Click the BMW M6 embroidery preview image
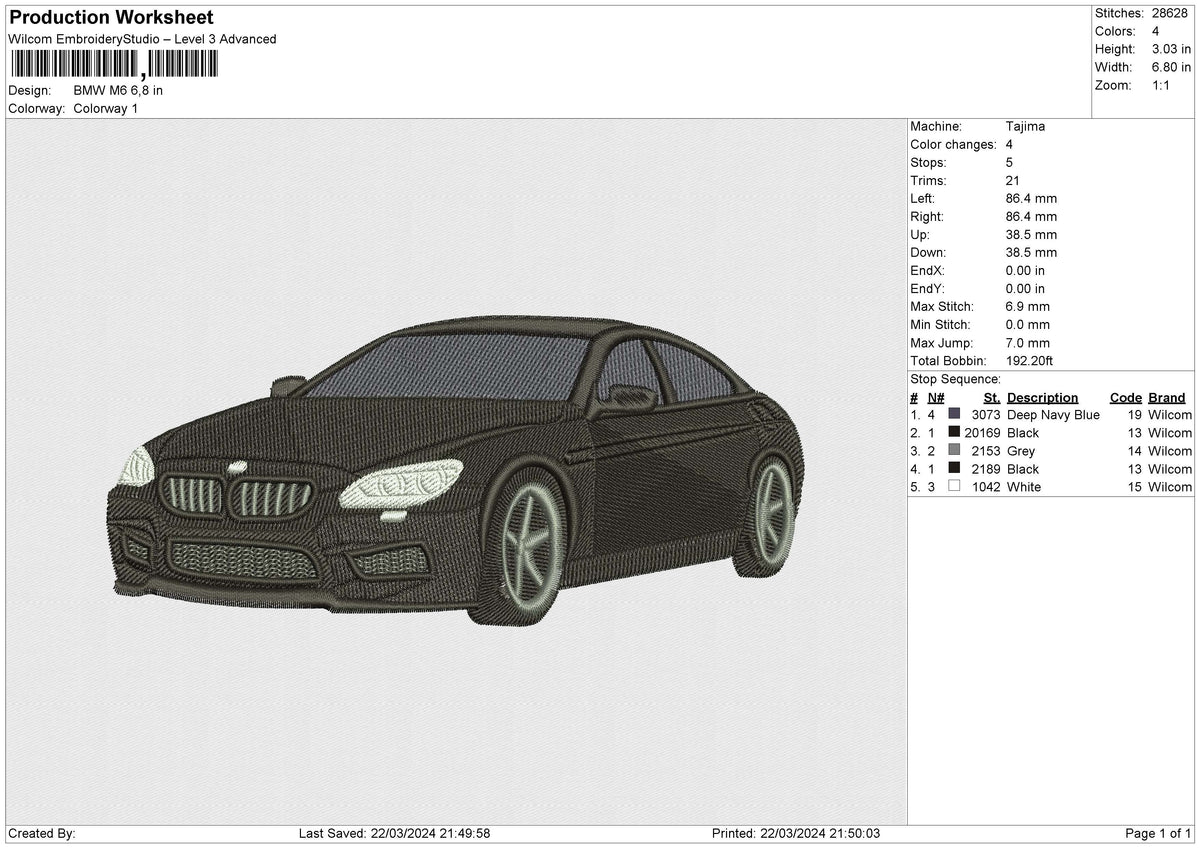 457,470
